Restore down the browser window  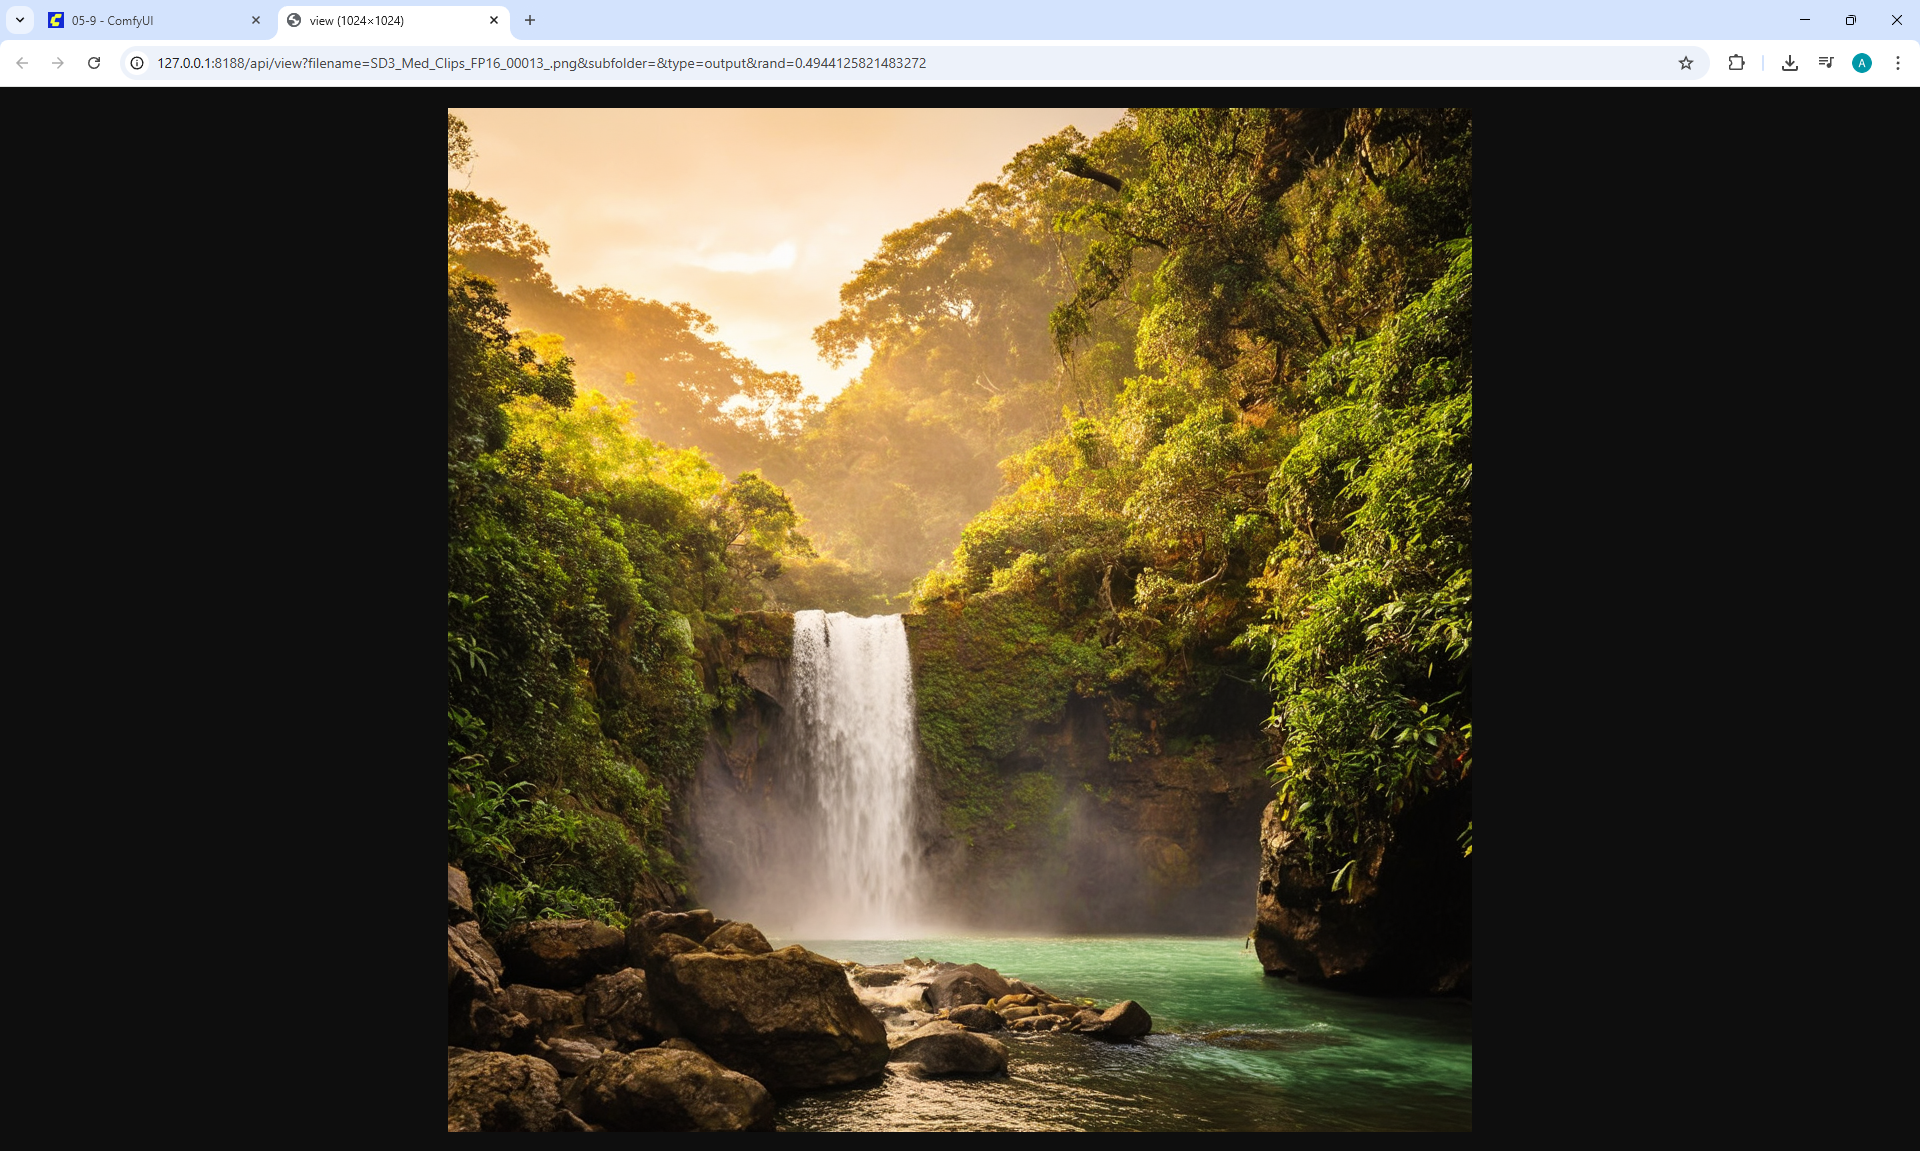(1850, 20)
